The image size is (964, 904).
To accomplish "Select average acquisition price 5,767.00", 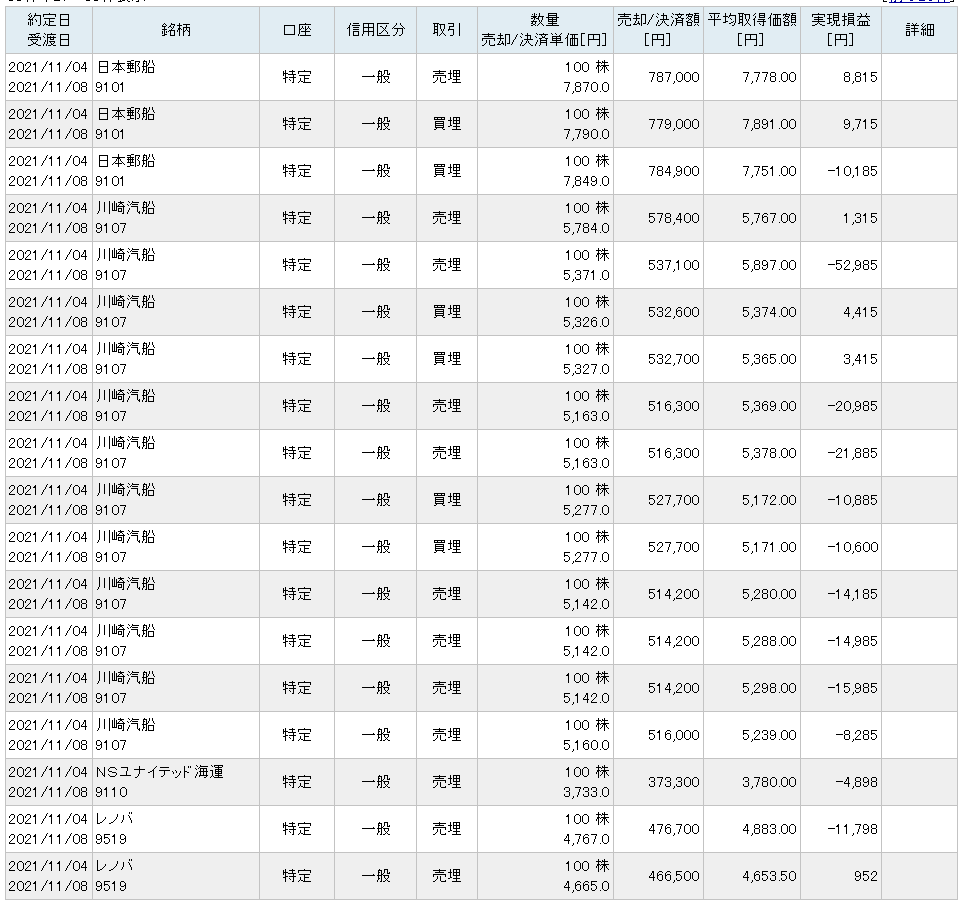I will (x=769, y=218).
